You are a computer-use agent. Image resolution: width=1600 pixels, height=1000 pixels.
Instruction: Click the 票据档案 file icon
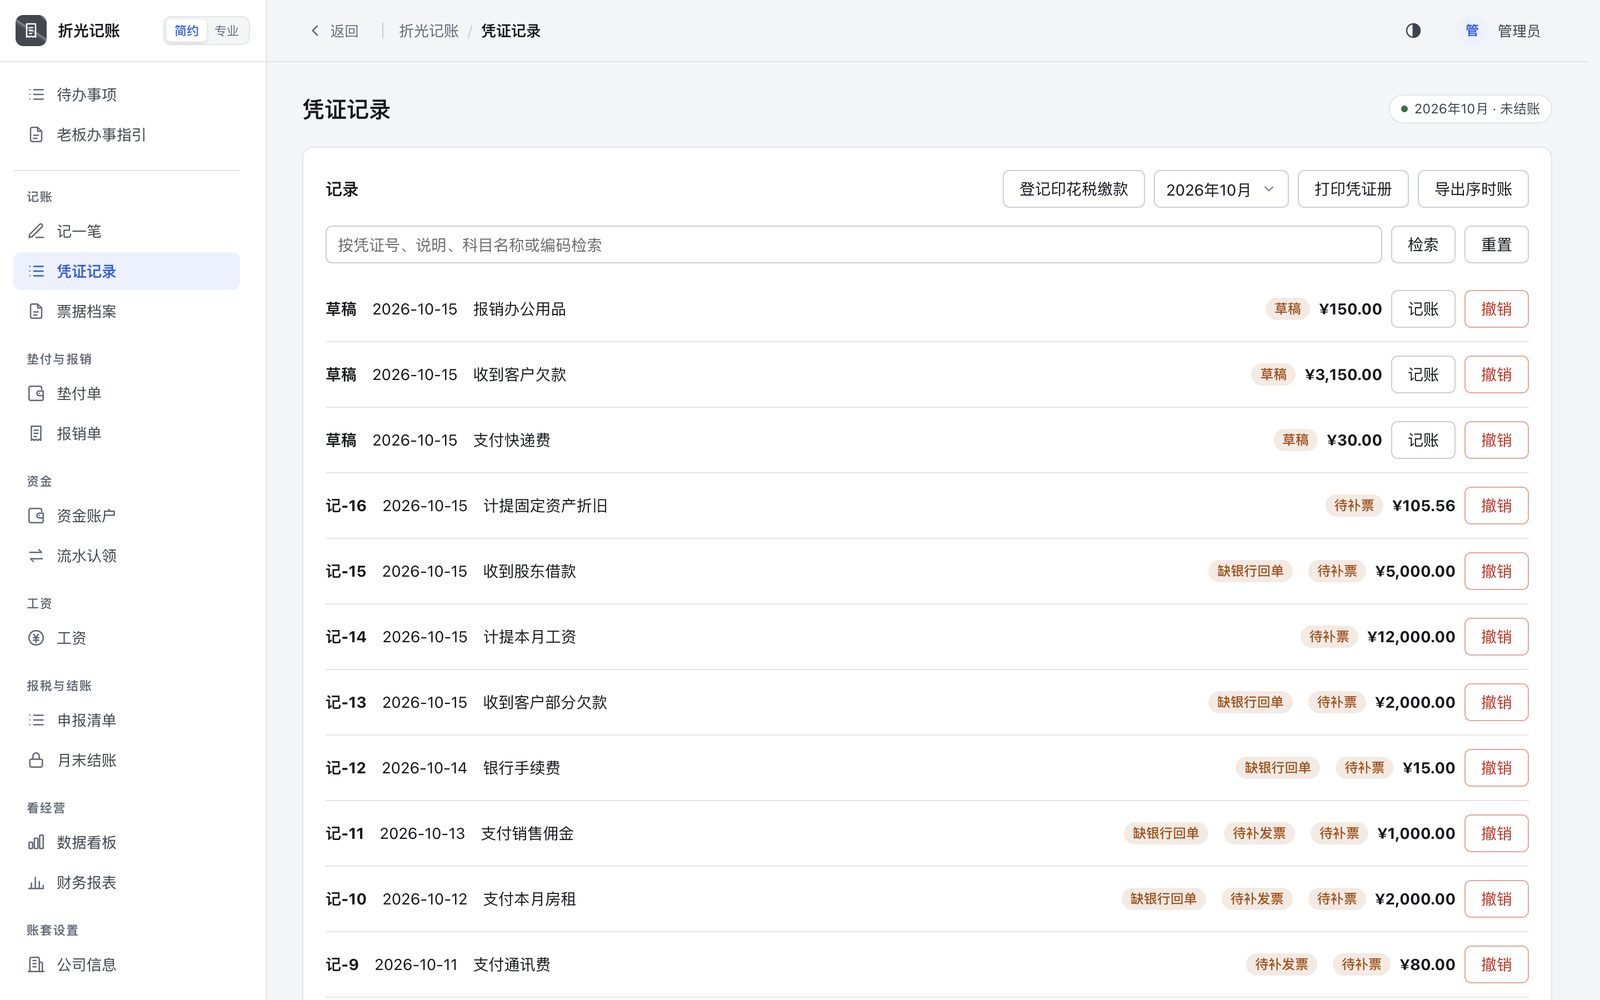pyautogui.click(x=36, y=311)
